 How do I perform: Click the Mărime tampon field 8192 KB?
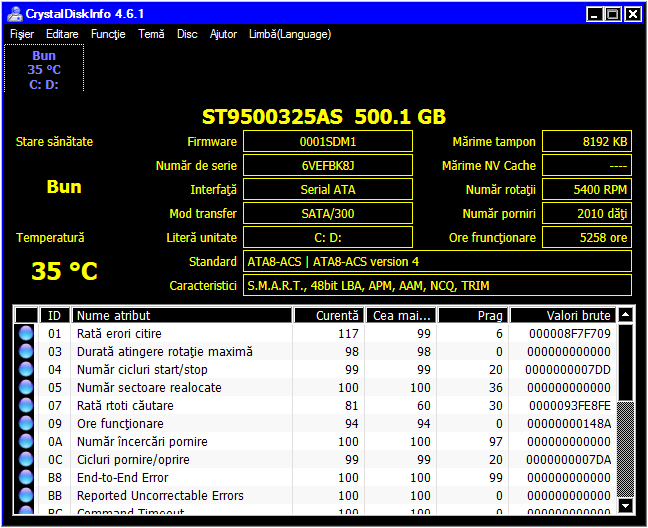pyautogui.click(x=587, y=142)
